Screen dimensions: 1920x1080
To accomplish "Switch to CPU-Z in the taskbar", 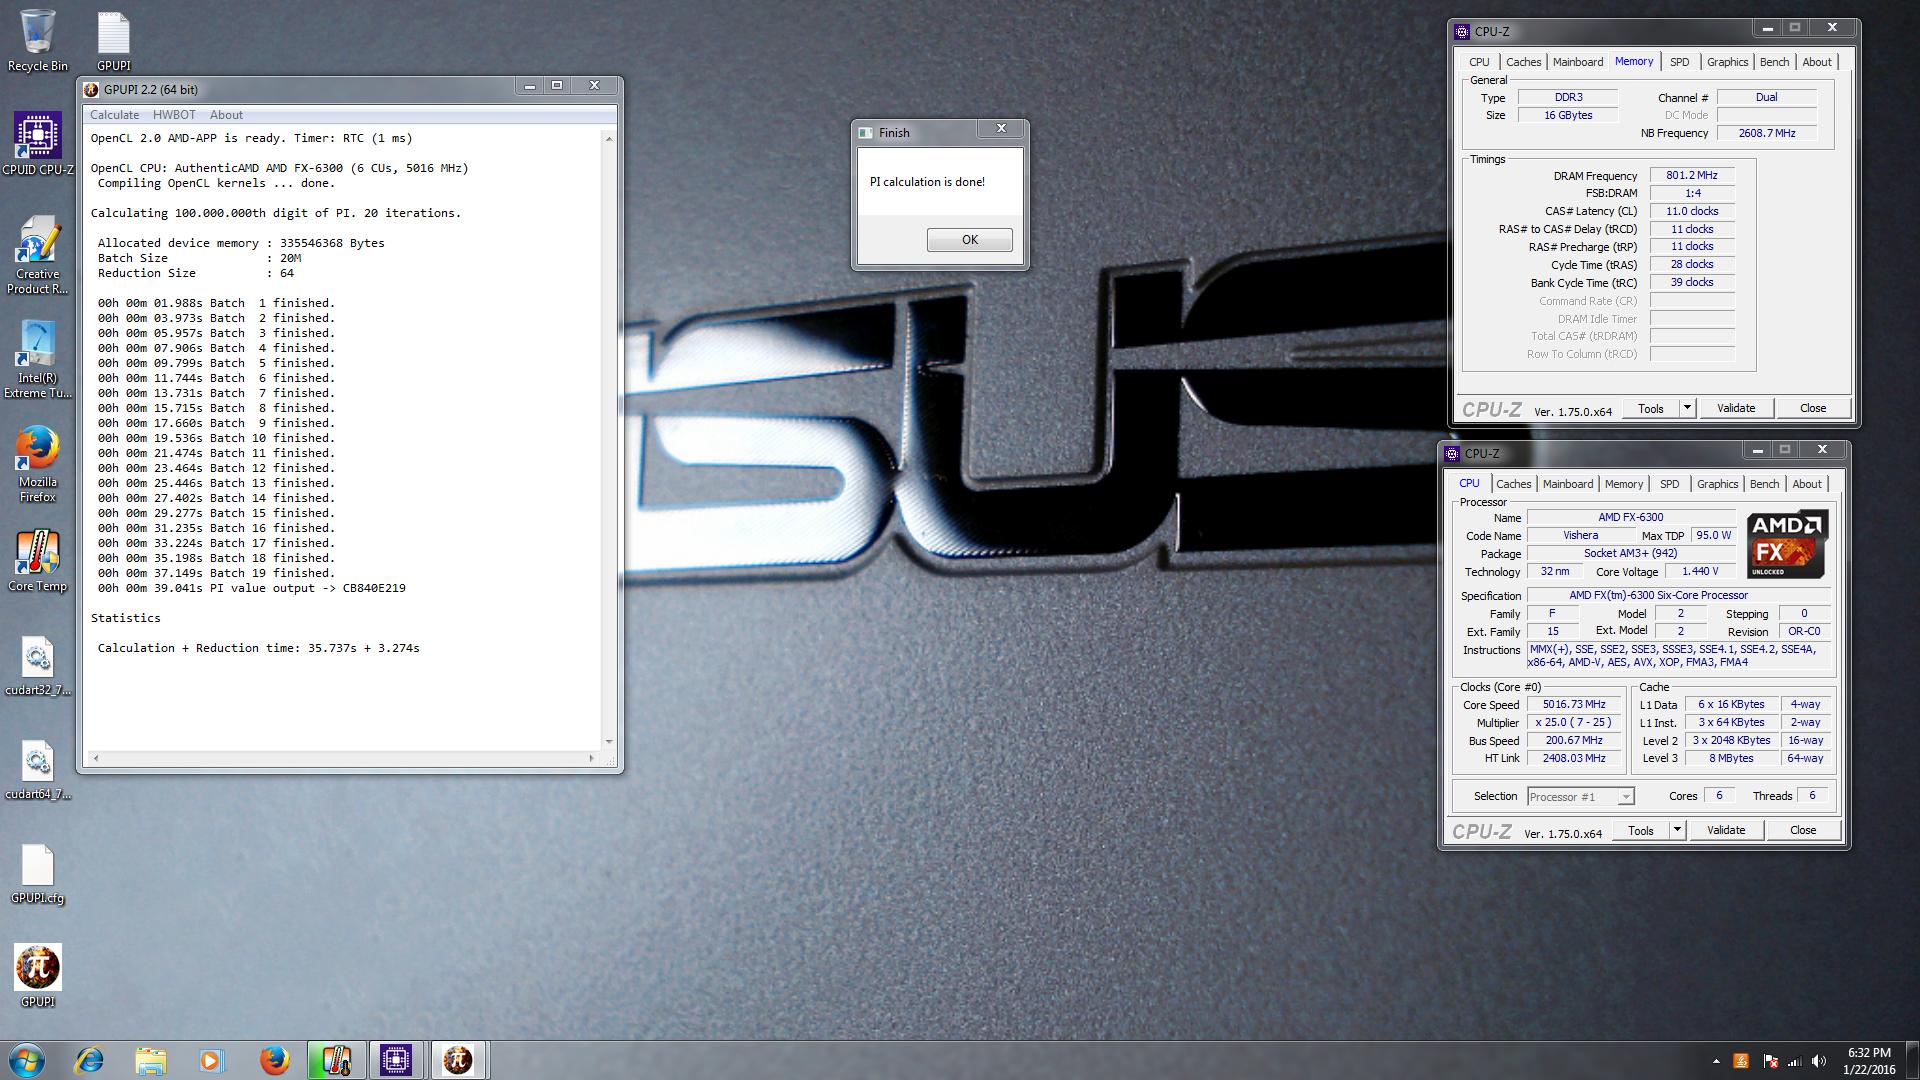I will (x=396, y=1060).
